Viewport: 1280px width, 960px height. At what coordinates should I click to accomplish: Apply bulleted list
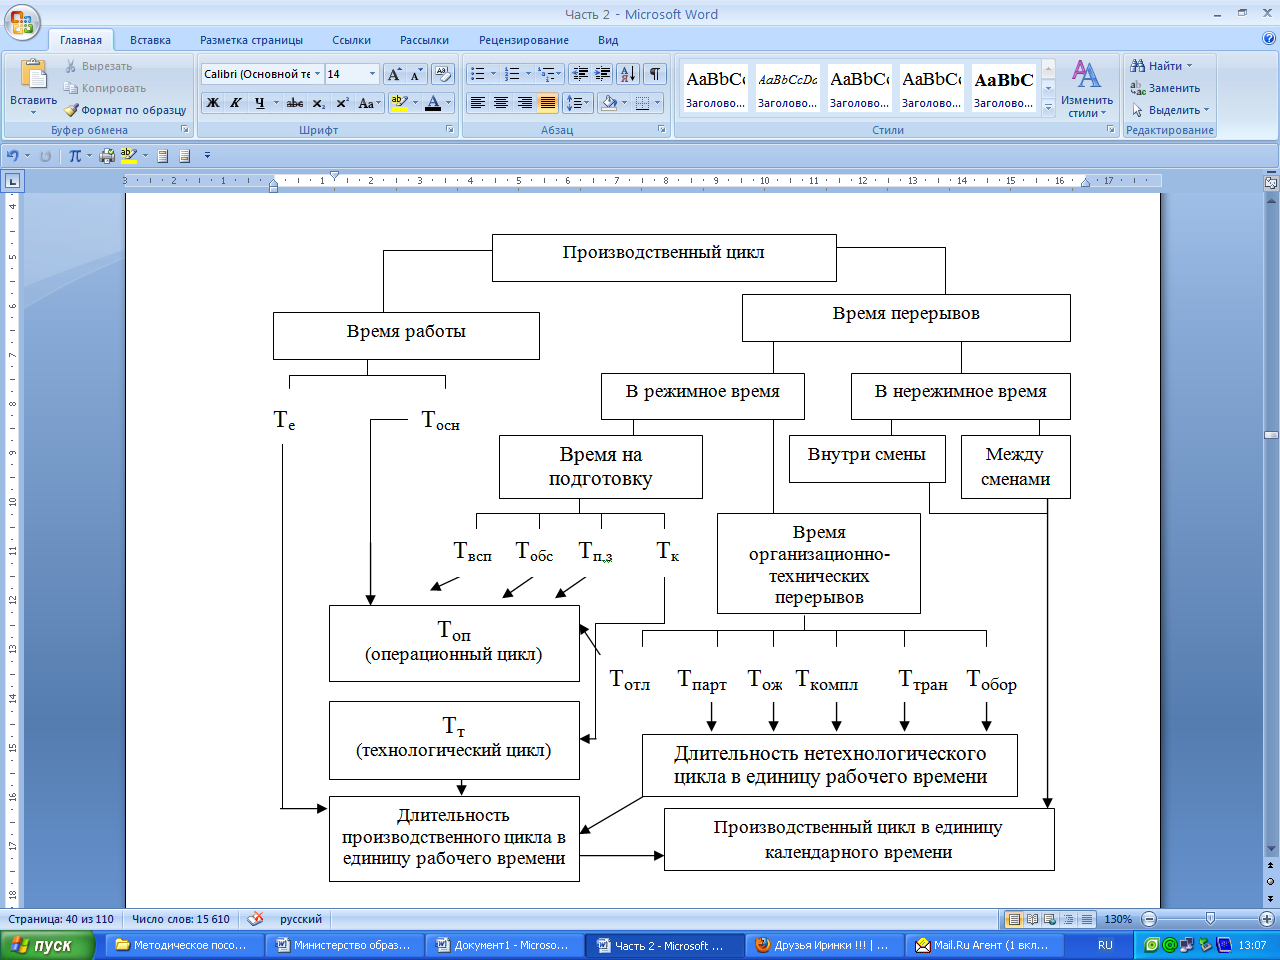478,74
